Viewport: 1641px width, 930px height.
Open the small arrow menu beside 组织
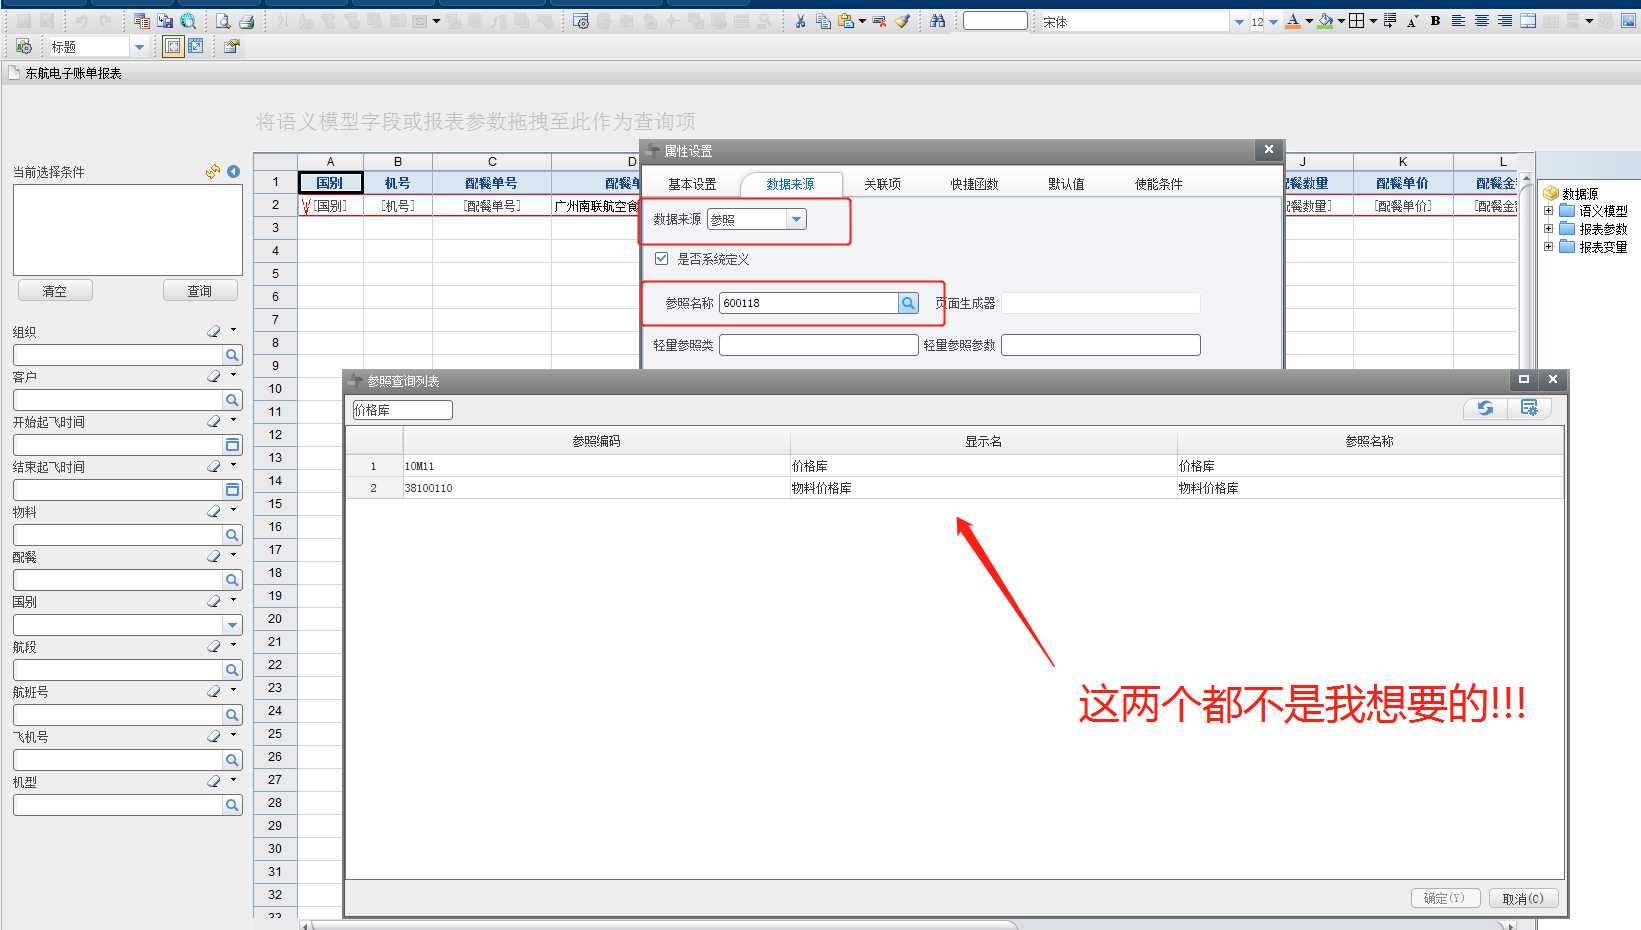pos(234,330)
